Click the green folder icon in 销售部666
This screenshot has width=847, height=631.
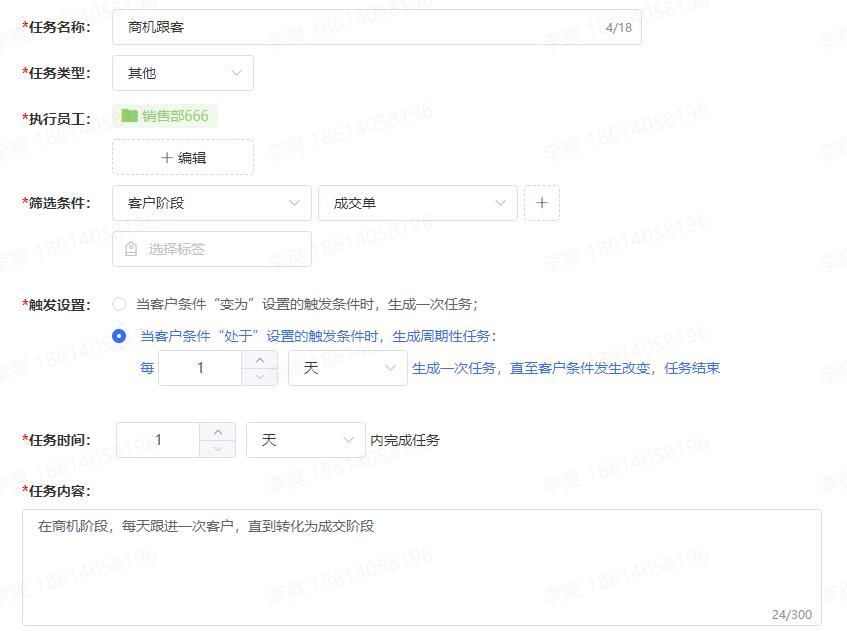[129, 116]
